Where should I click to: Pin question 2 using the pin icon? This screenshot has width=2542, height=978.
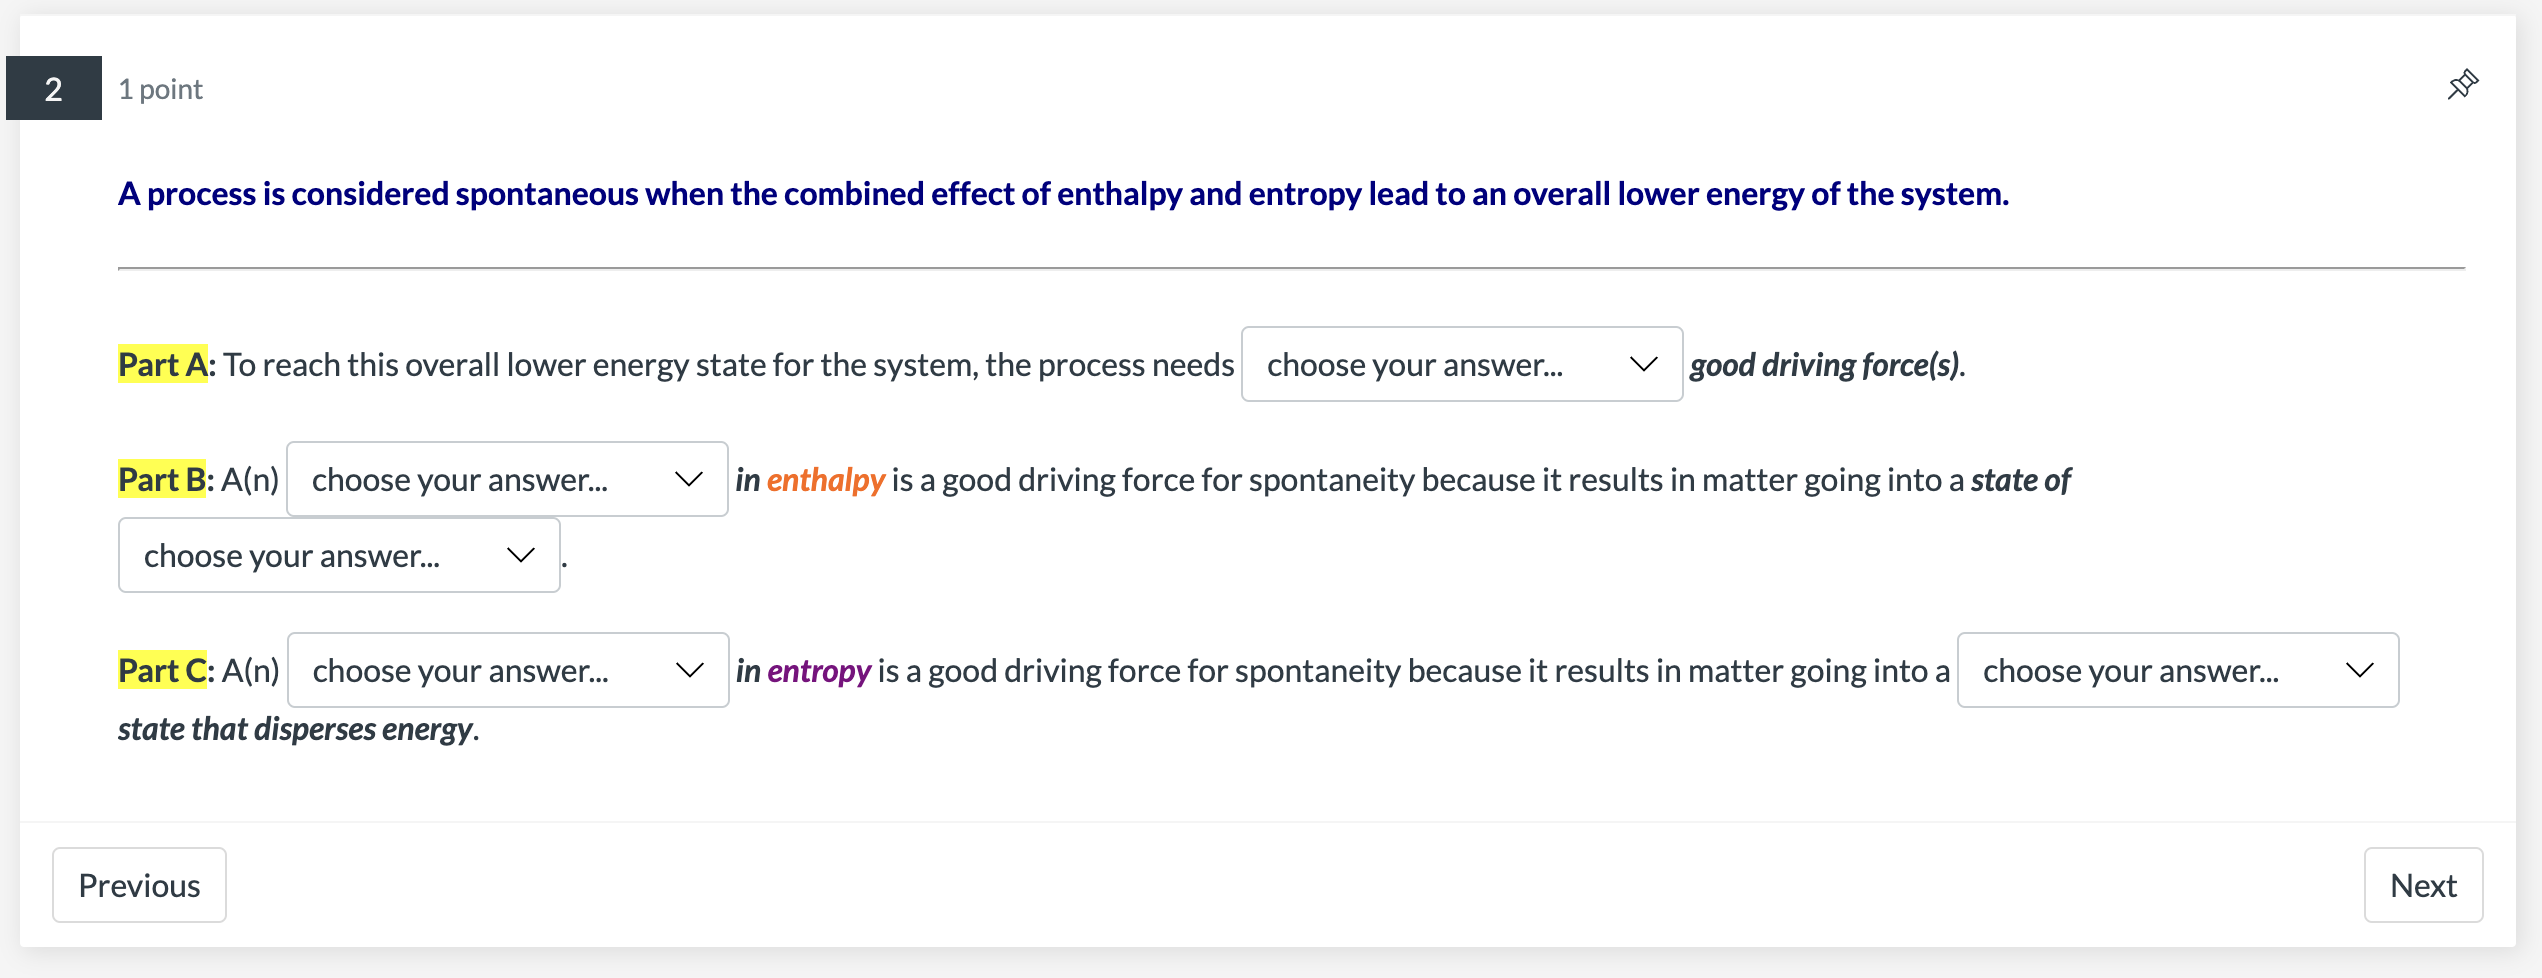[x=2462, y=85]
